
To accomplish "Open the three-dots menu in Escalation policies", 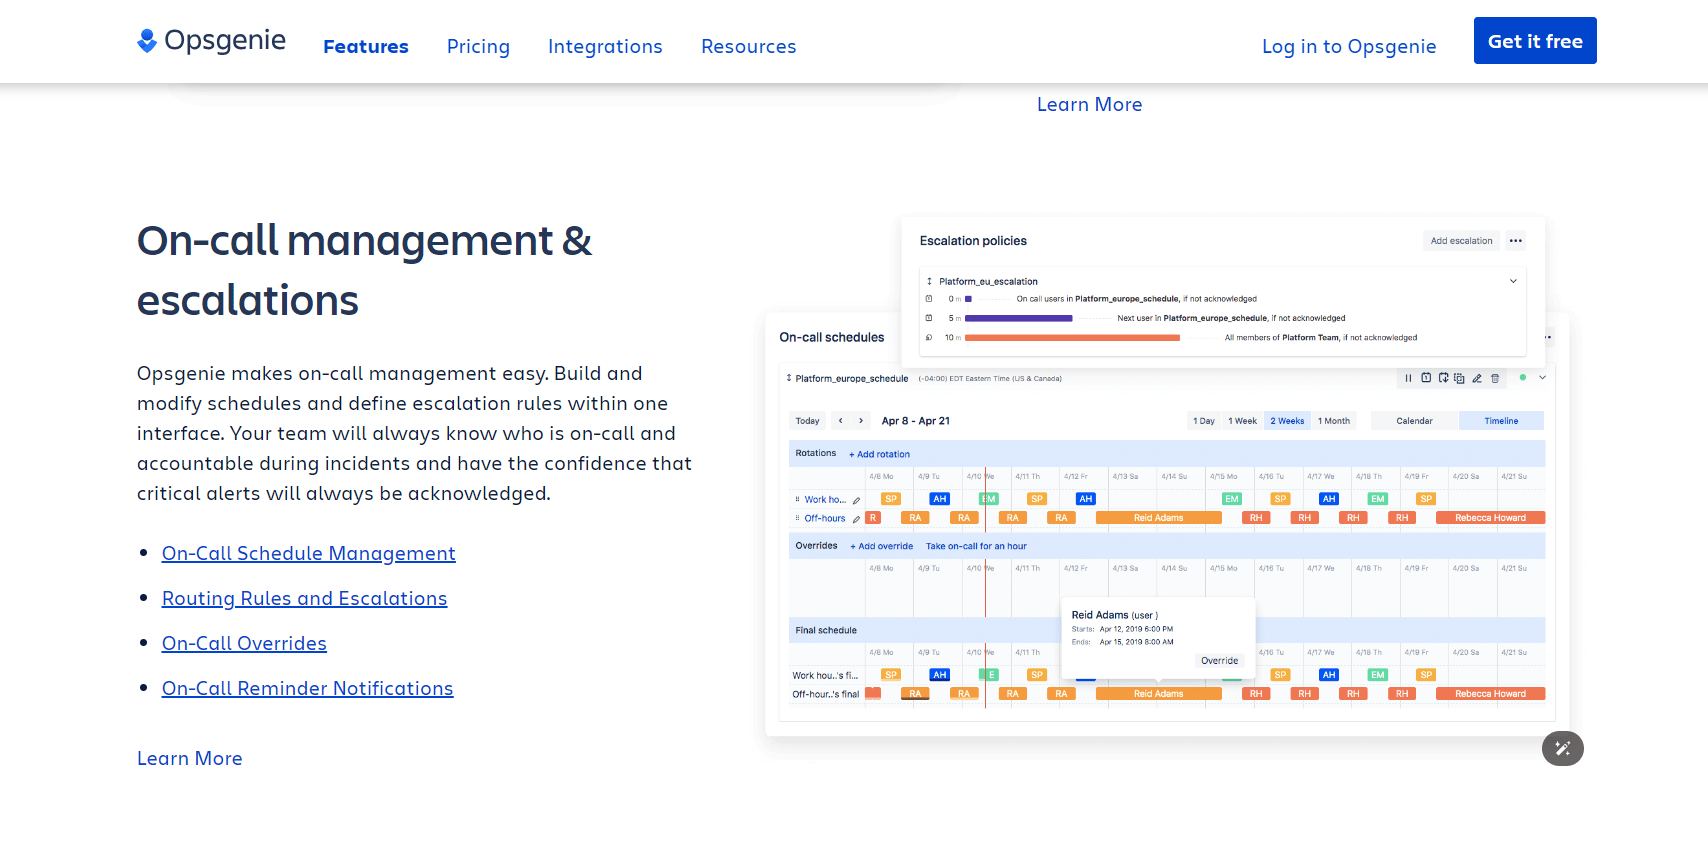I will click(x=1516, y=241).
